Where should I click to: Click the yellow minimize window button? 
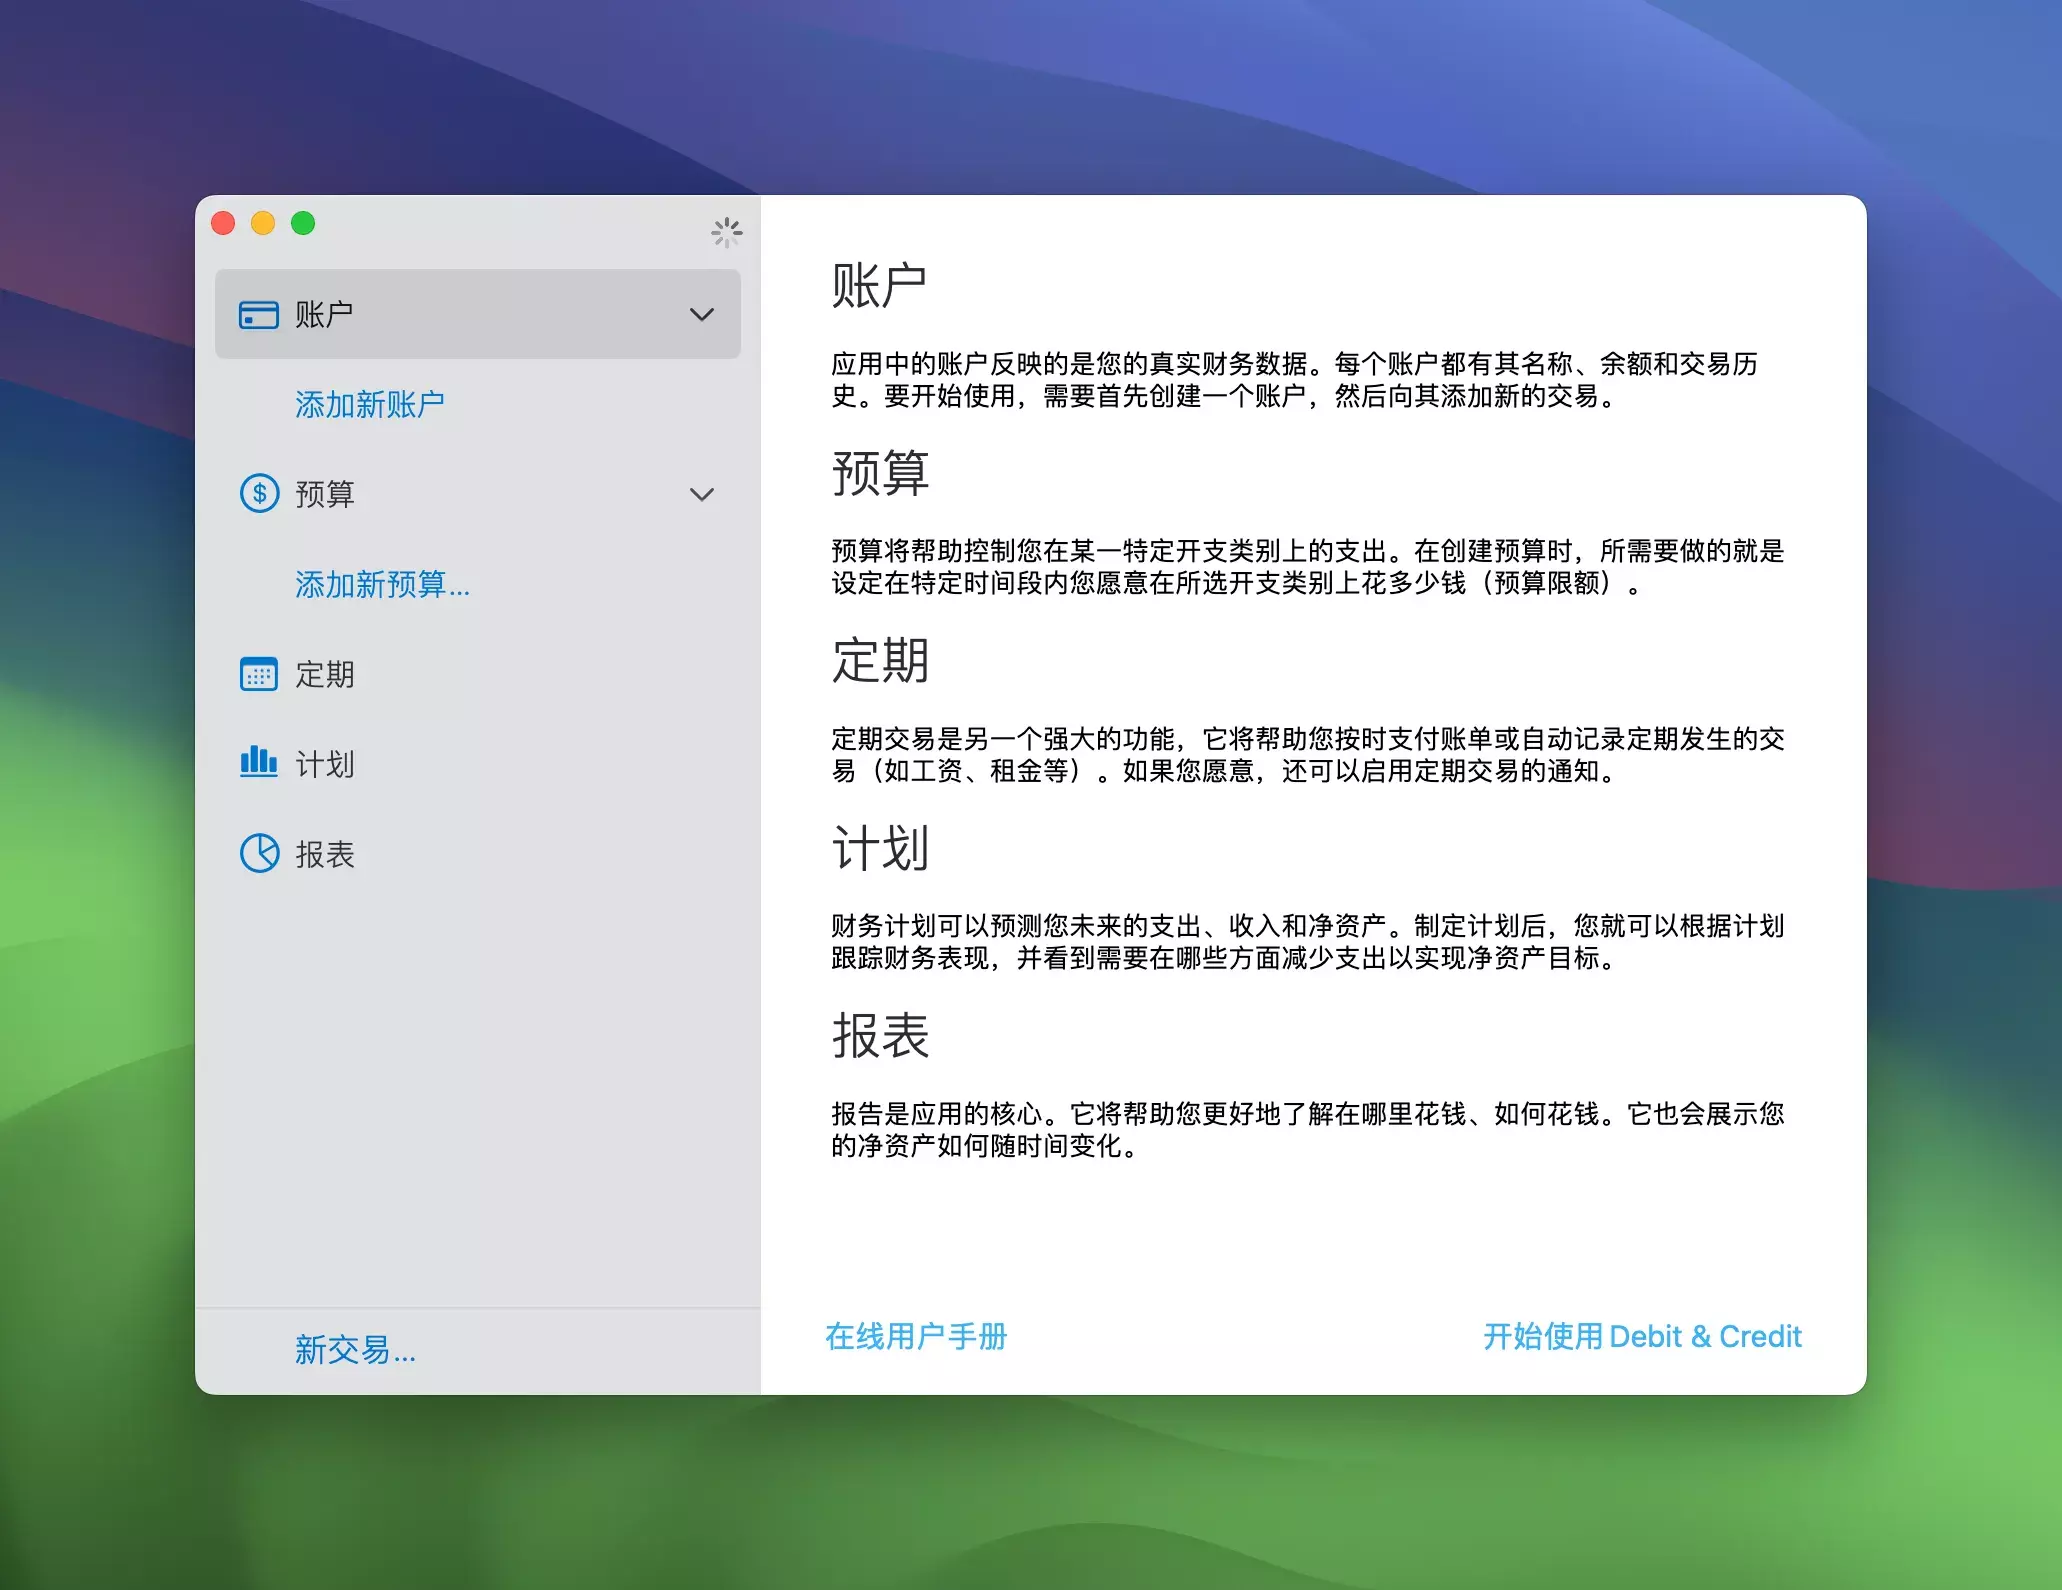263,223
